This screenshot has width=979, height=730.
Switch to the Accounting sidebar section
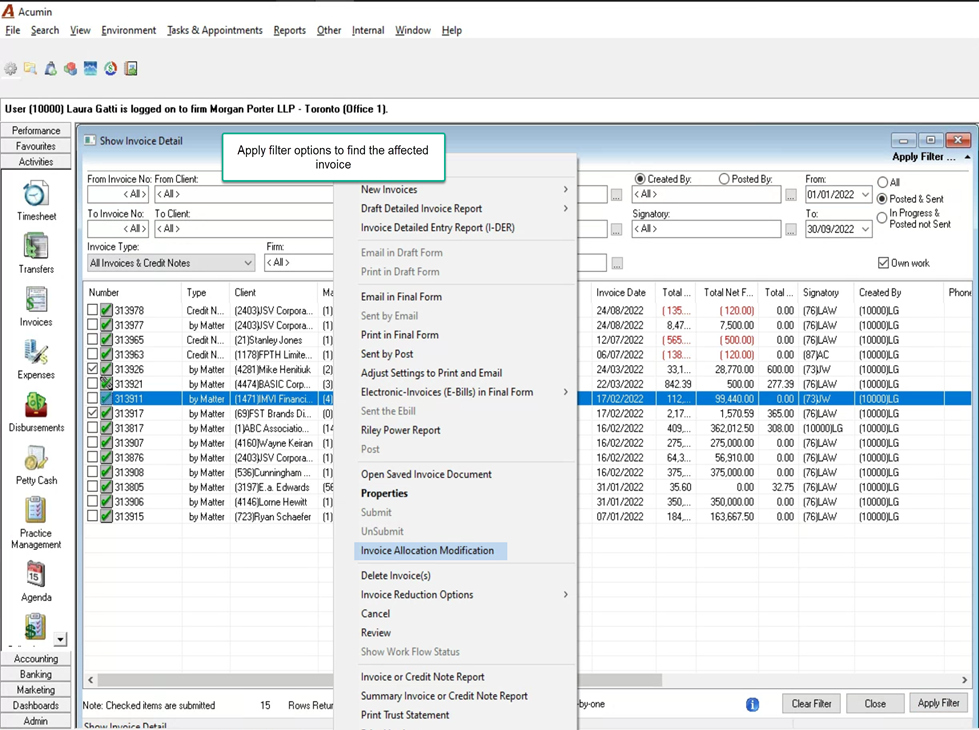click(36, 659)
